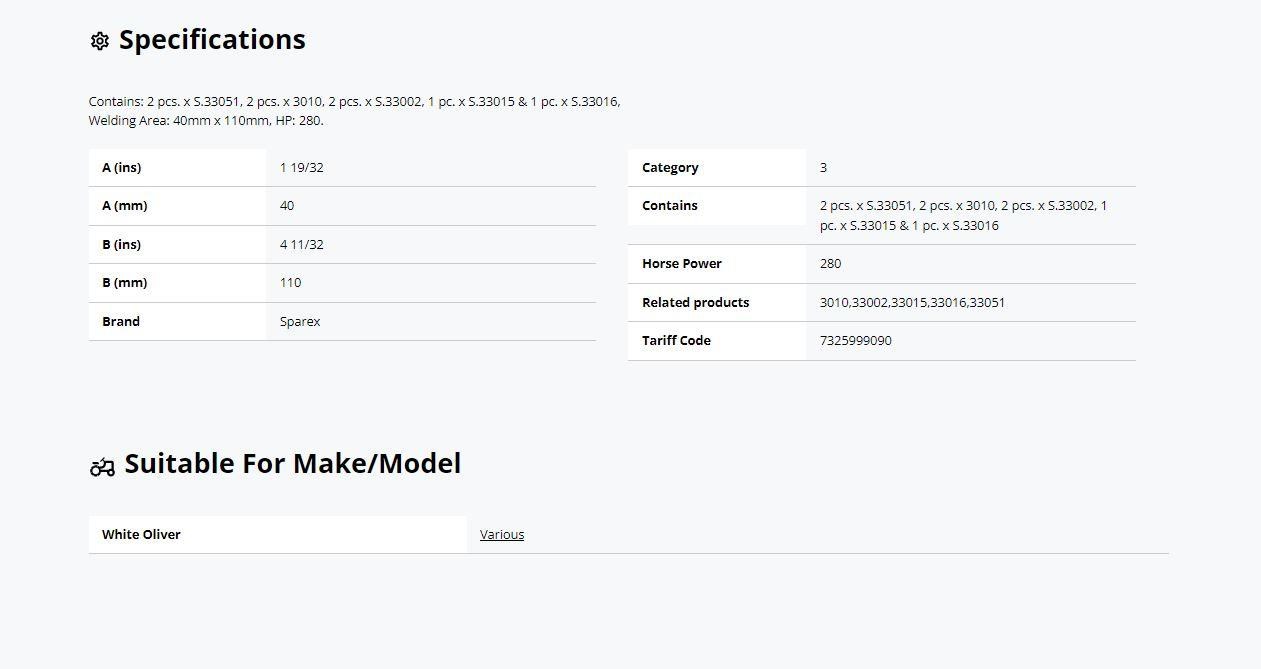
Task: Click the gear icon beside Specifications
Action: 99,41
